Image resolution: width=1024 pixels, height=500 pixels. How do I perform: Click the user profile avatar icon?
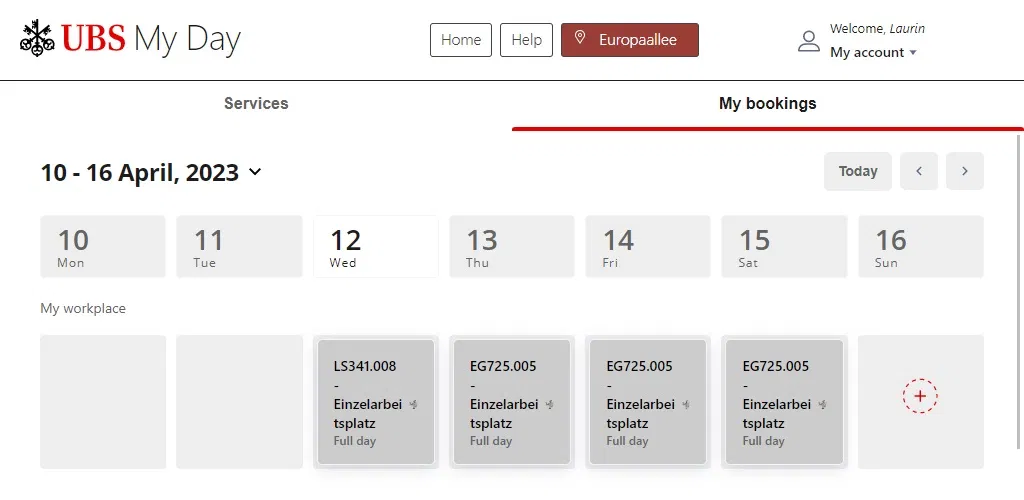808,40
